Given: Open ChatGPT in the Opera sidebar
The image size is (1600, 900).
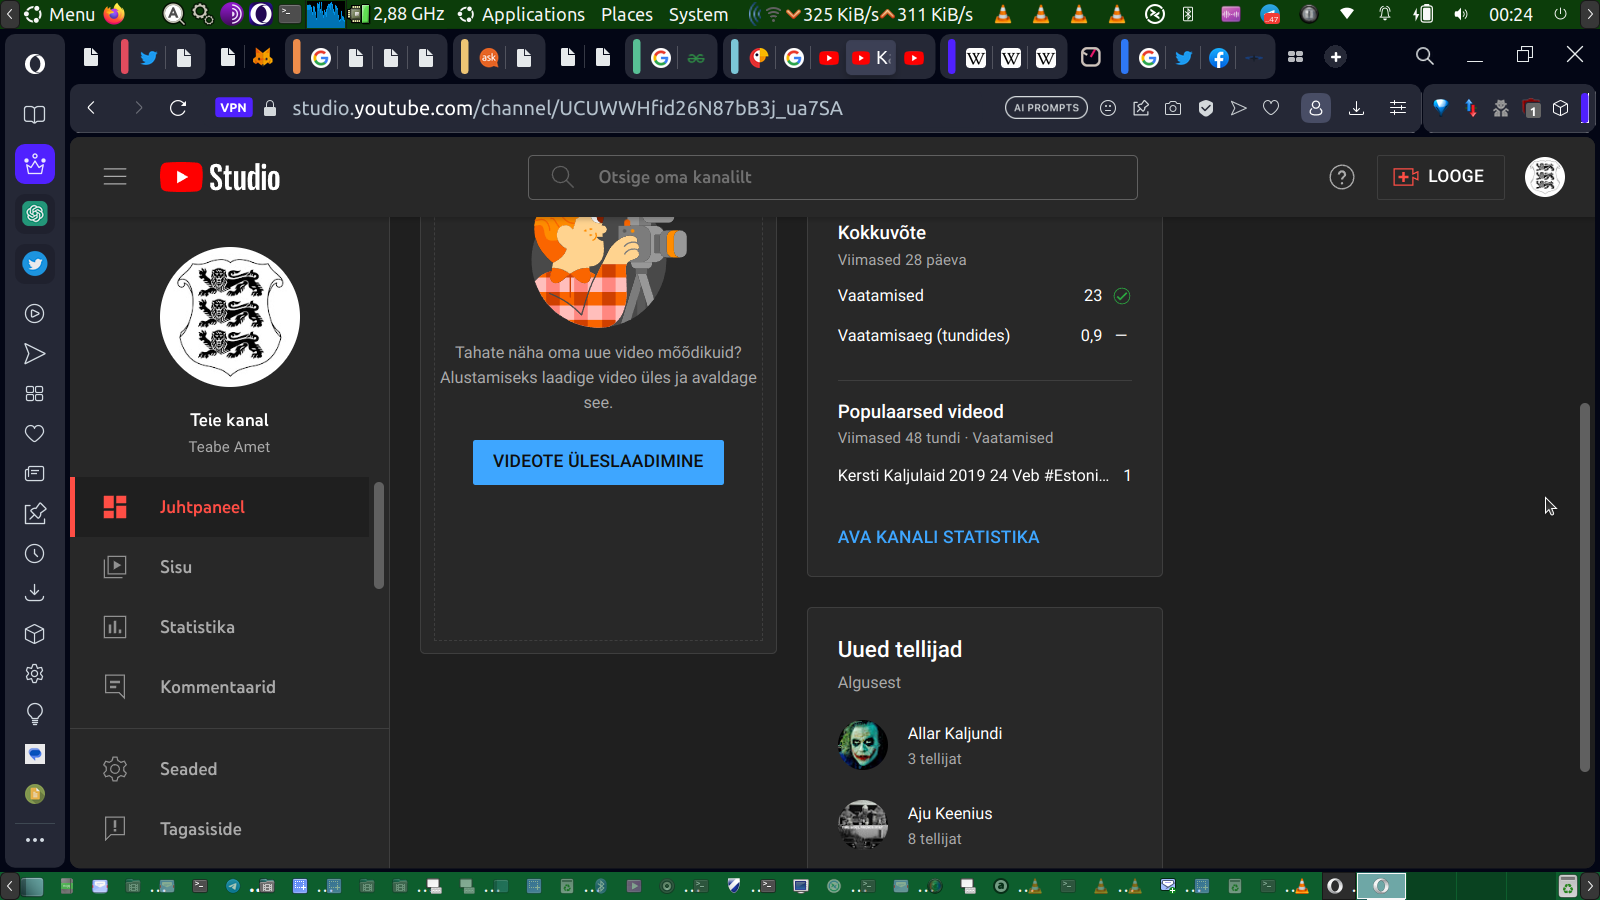Looking at the screenshot, I should point(35,214).
